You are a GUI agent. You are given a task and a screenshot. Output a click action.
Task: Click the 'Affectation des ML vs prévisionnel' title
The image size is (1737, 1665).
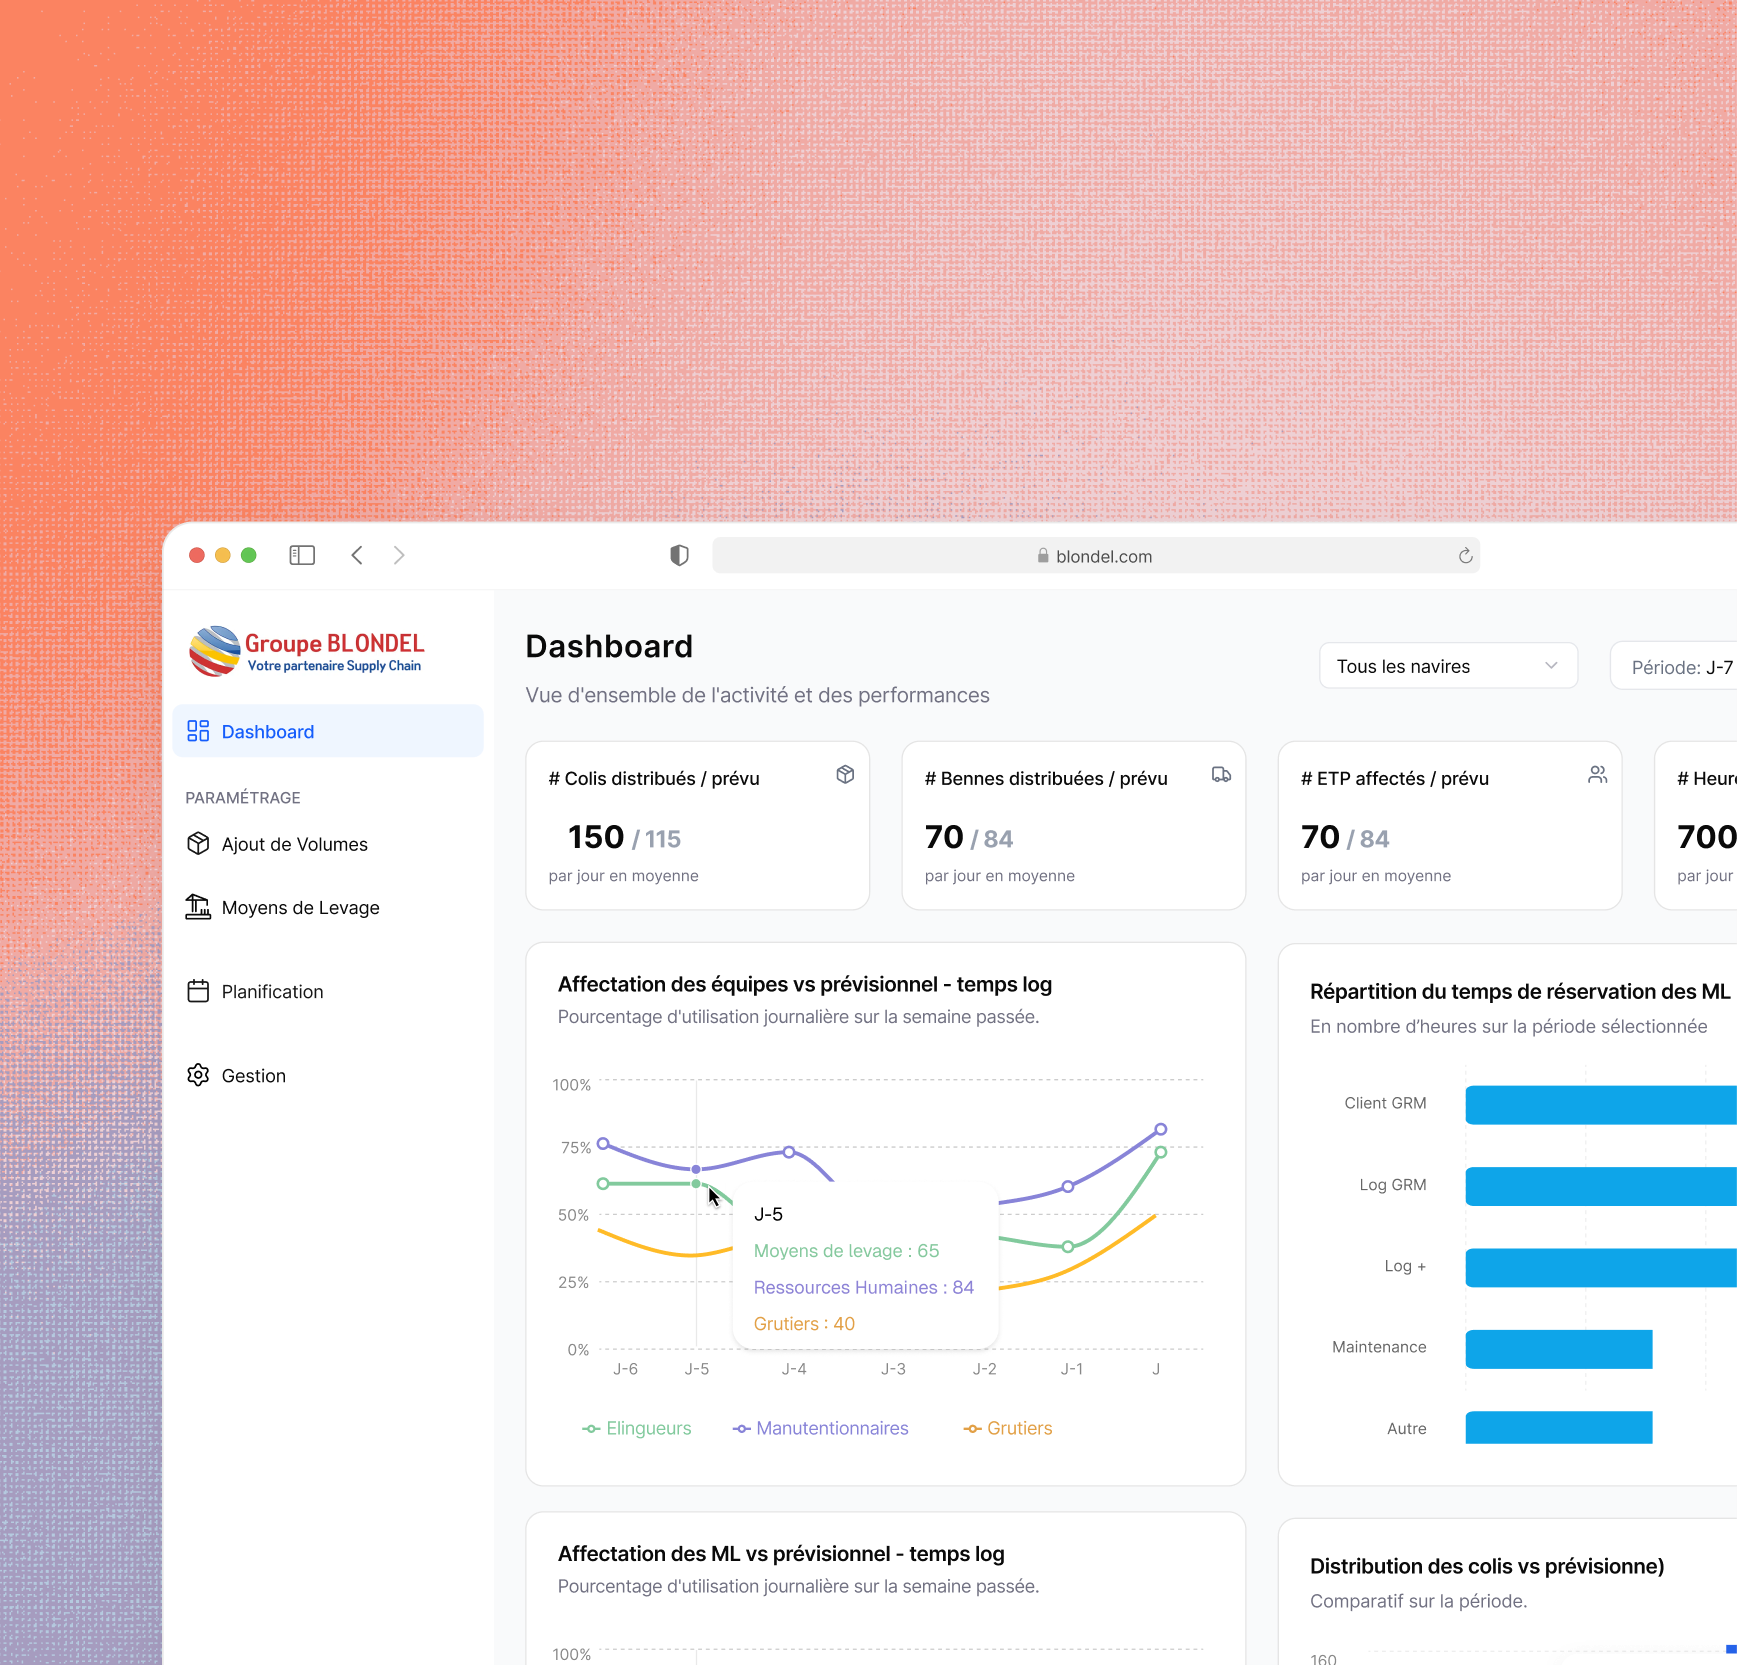(x=781, y=1553)
